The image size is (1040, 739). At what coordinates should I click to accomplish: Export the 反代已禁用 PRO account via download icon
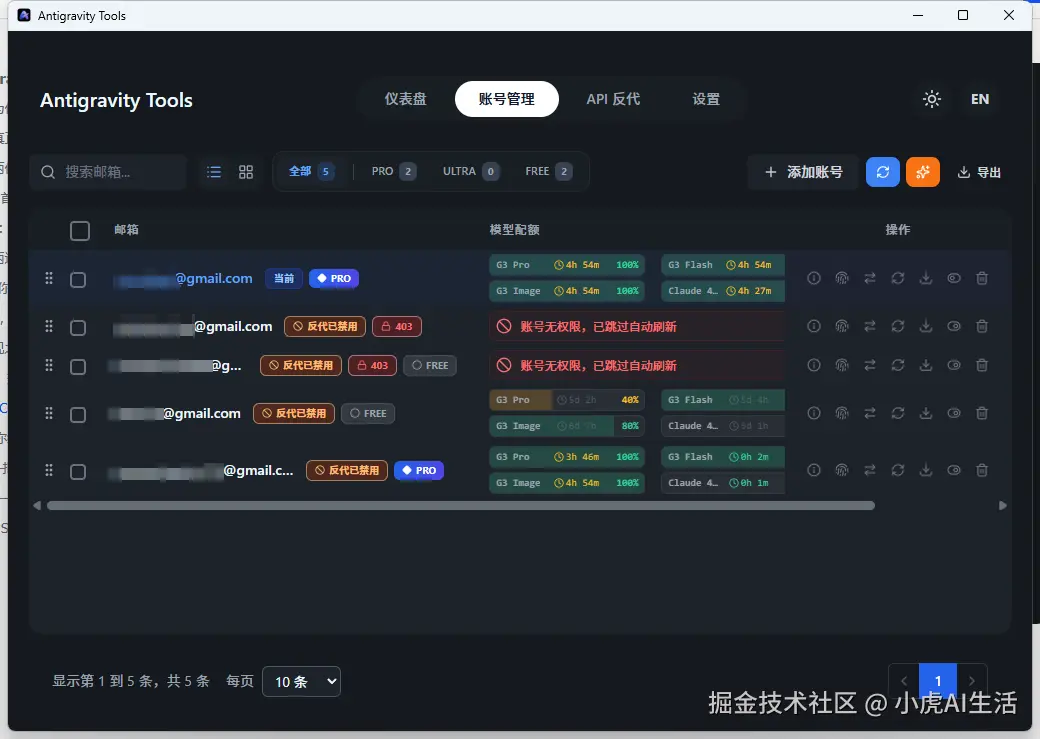click(925, 470)
